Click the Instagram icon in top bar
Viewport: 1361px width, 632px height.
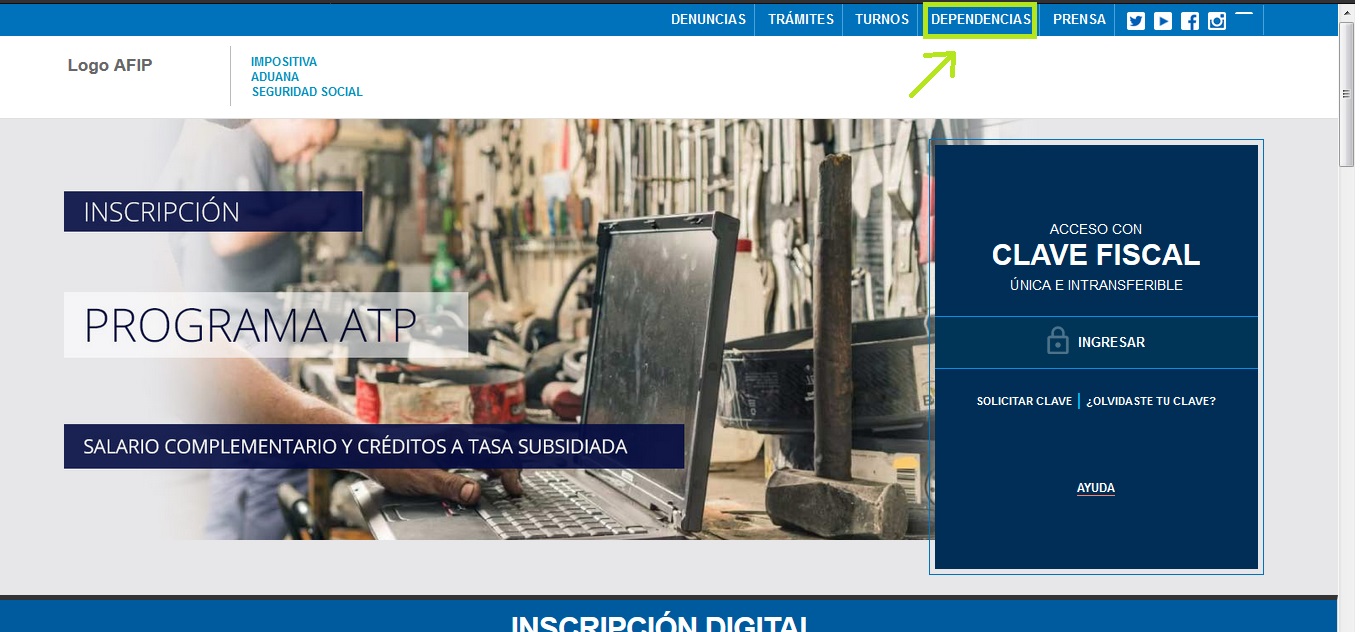(x=1216, y=21)
